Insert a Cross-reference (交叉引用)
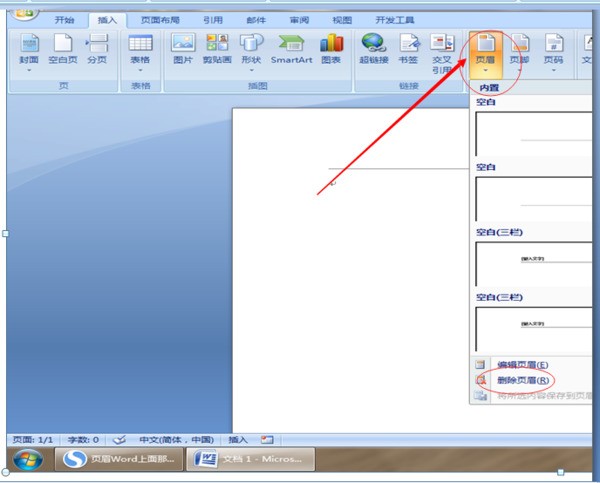 (442, 54)
